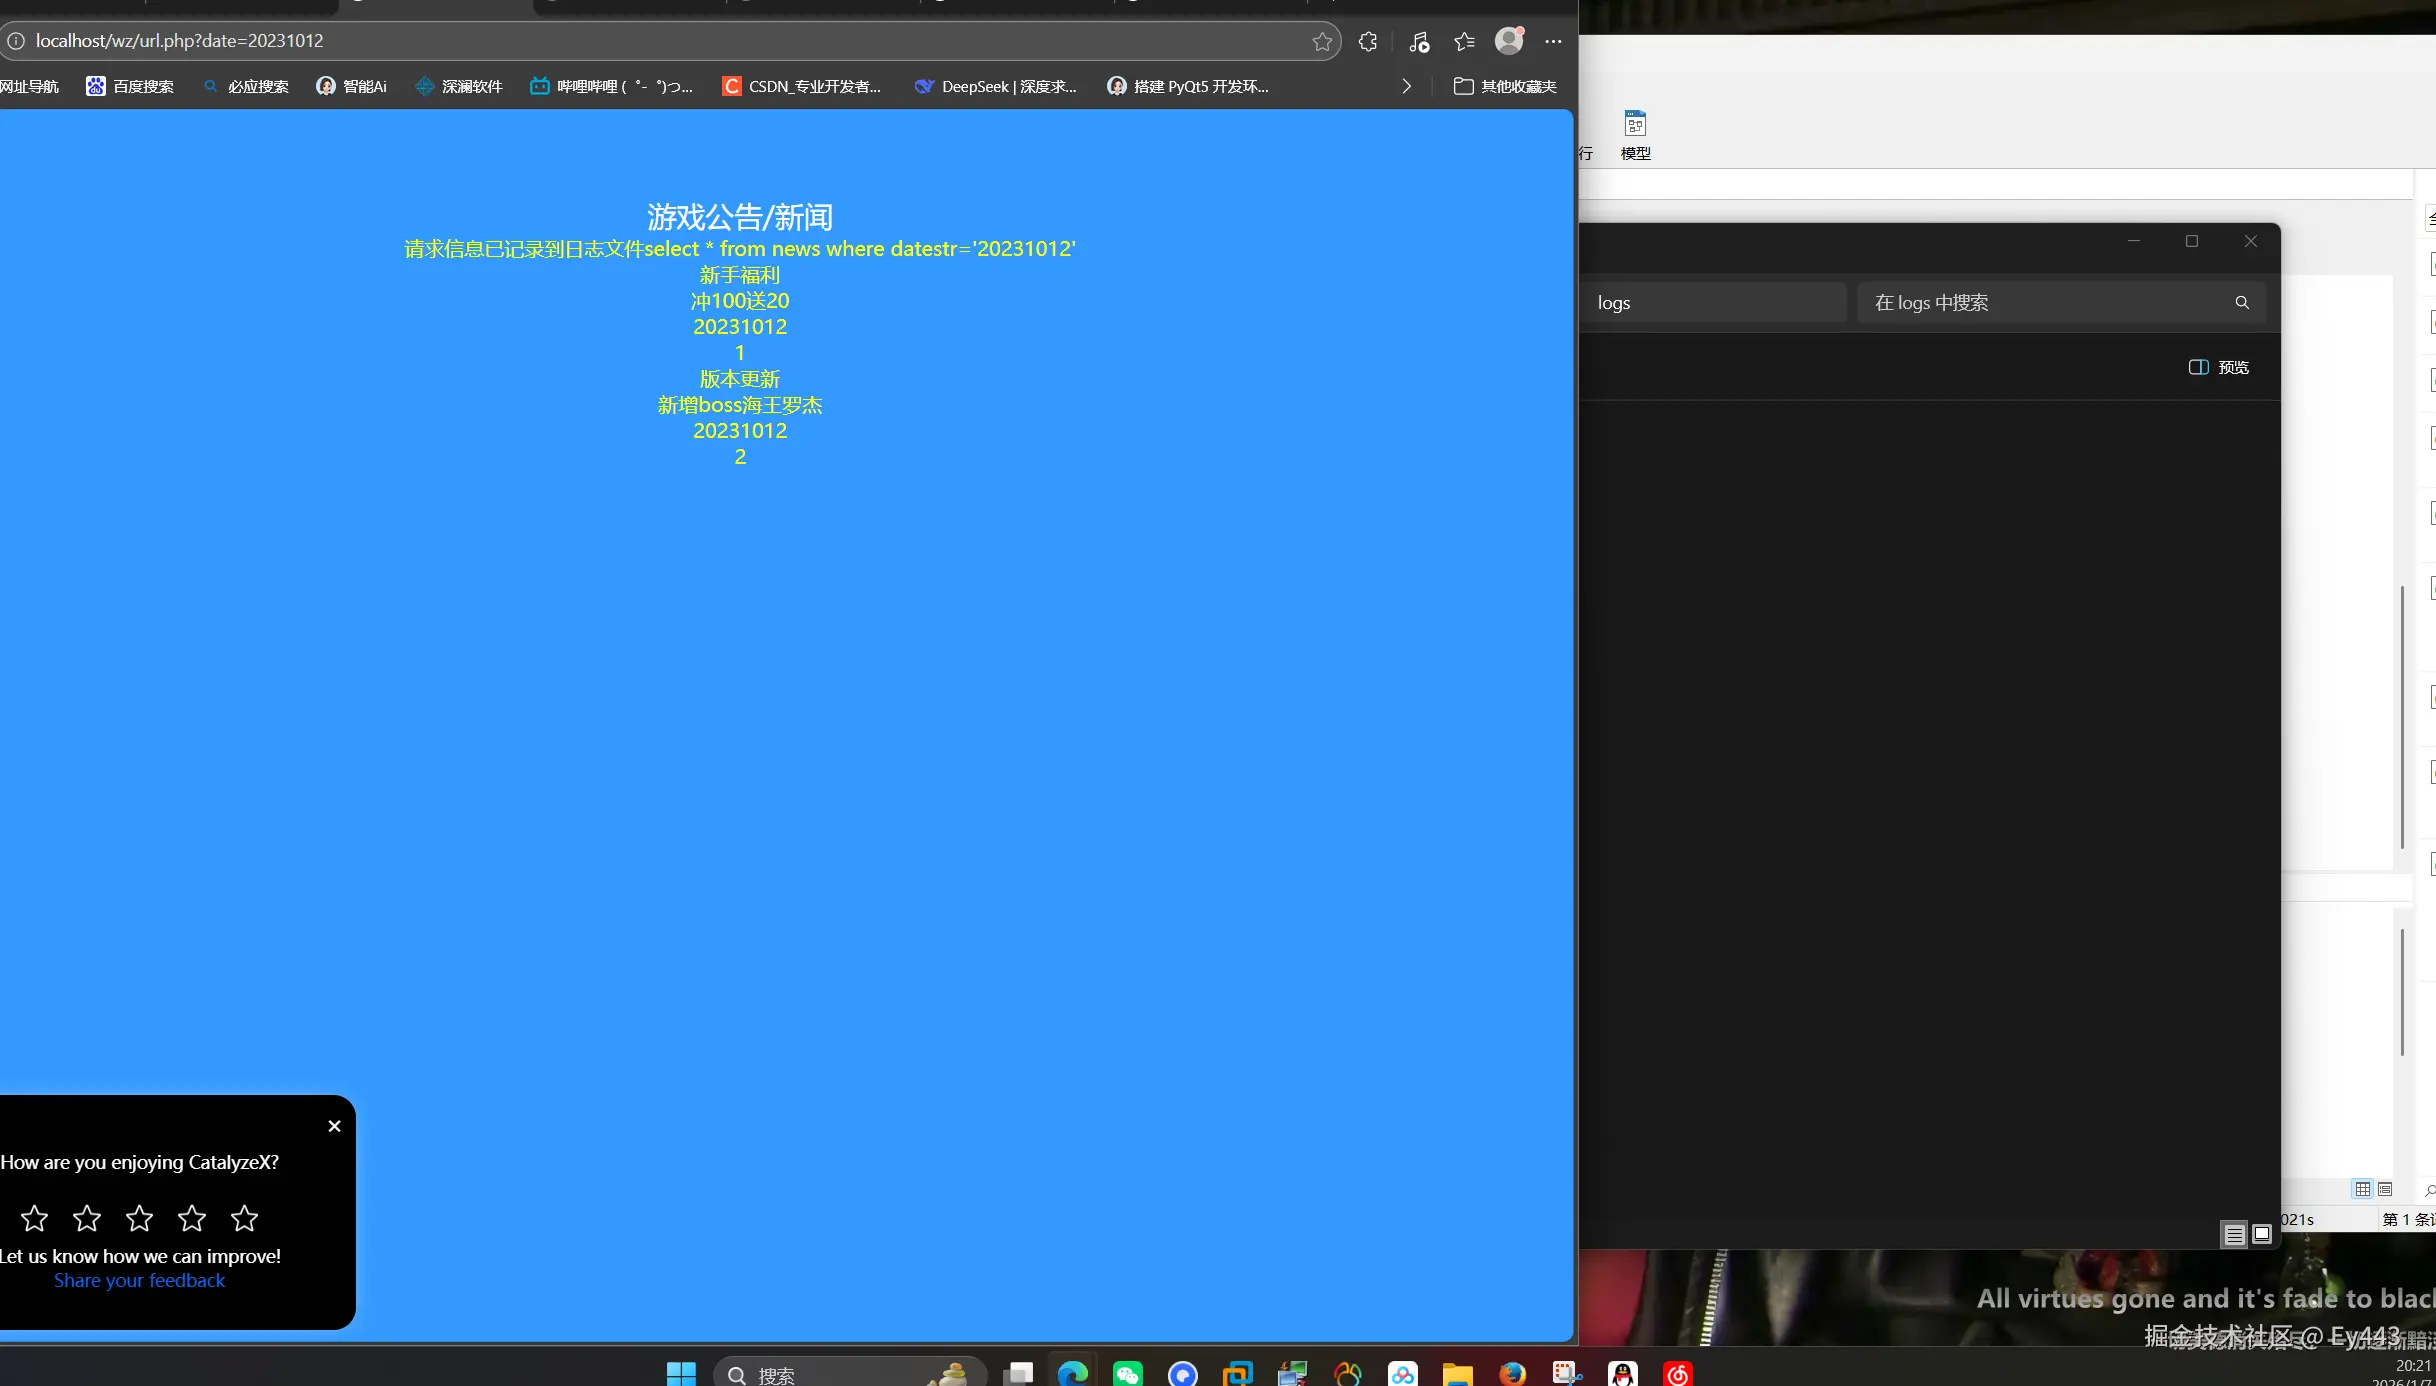
Task: Open Firefox from the taskbar
Action: pyautogui.click(x=1512, y=1374)
